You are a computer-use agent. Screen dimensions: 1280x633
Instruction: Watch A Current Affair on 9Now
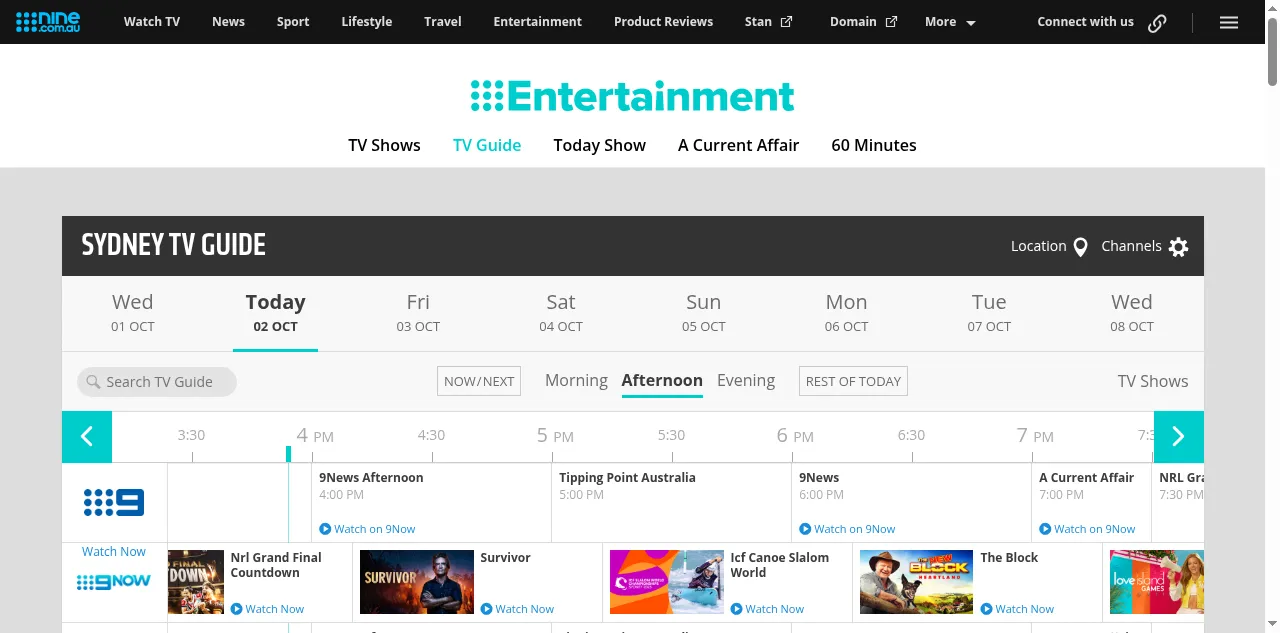click(x=1087, y=529)
